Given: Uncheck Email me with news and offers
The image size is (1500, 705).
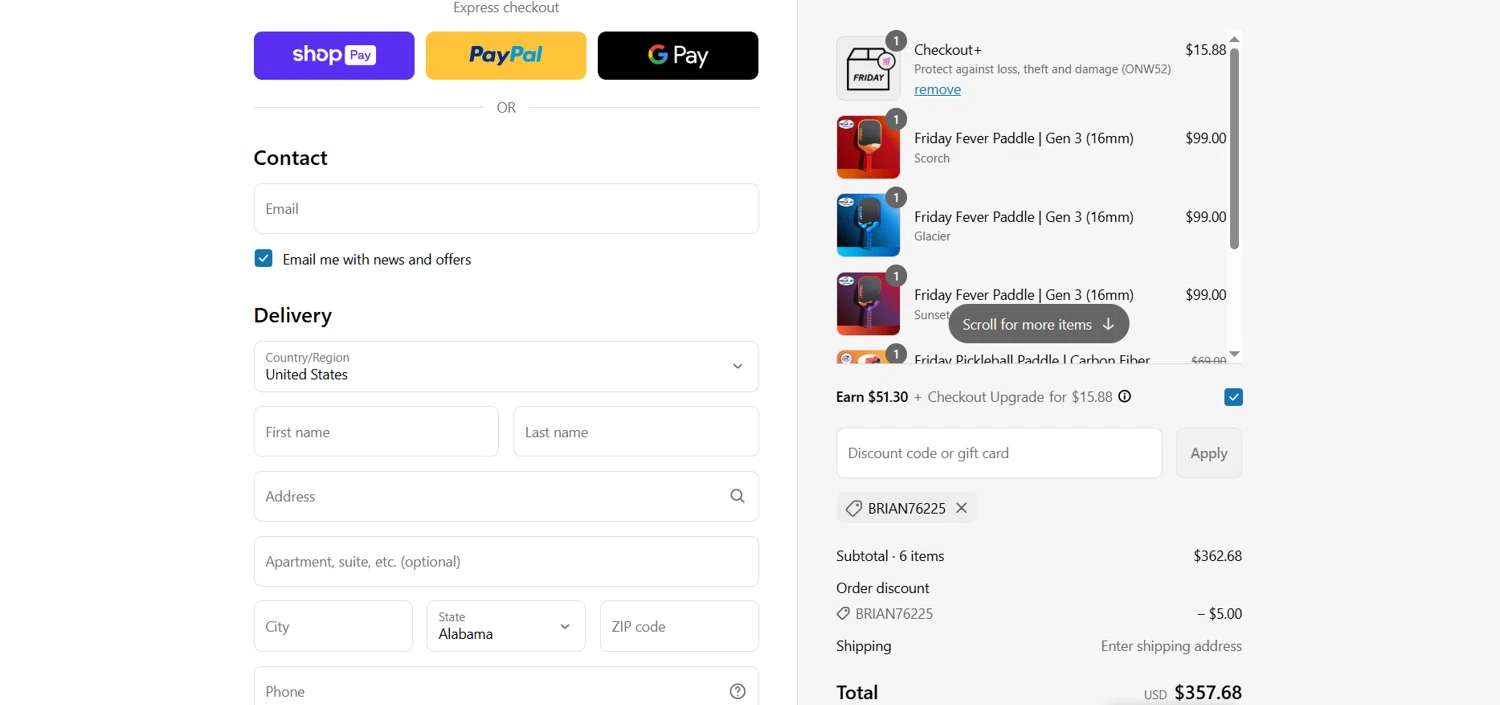Looking at the screenshot, I should (263, 259).
